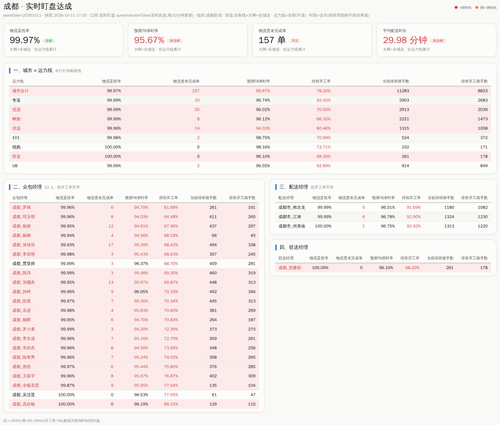Click the 92.90% cell in 配送经理 table
The width and height of the screenshot is (500, 425).
point(413,217)
